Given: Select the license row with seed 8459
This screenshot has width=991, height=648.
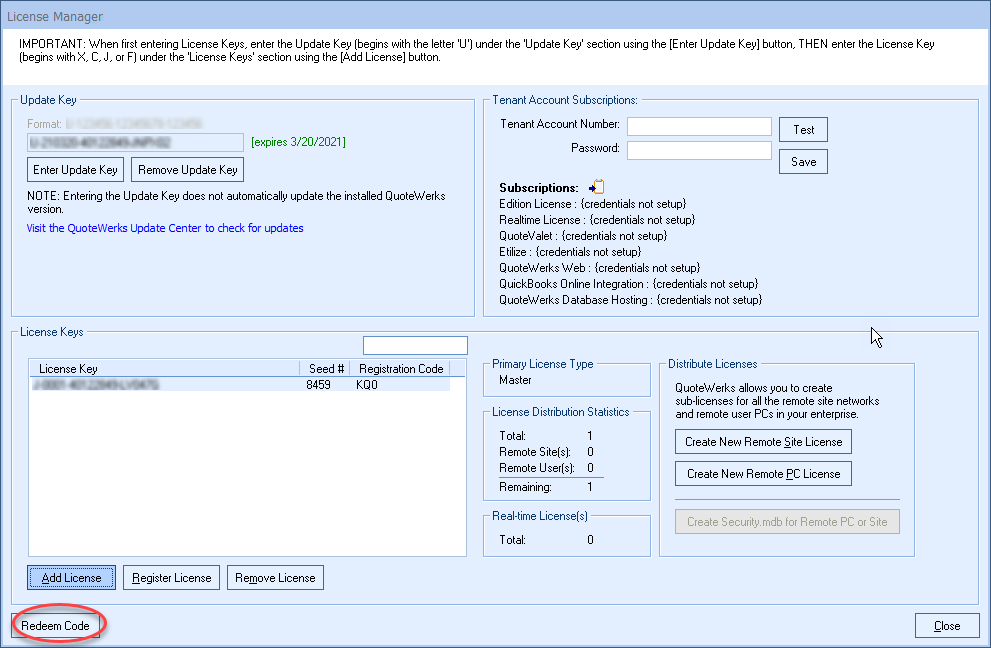Looking at the screenshot, I should point(240,384).
